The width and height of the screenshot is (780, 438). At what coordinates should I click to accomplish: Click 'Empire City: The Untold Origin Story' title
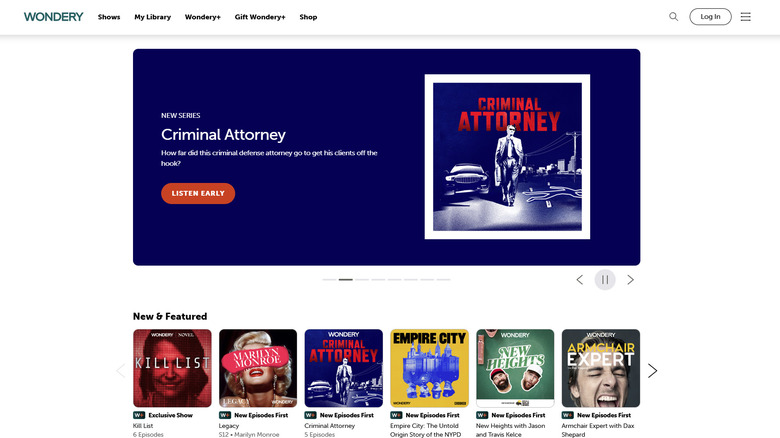click(x=425, y=430)
